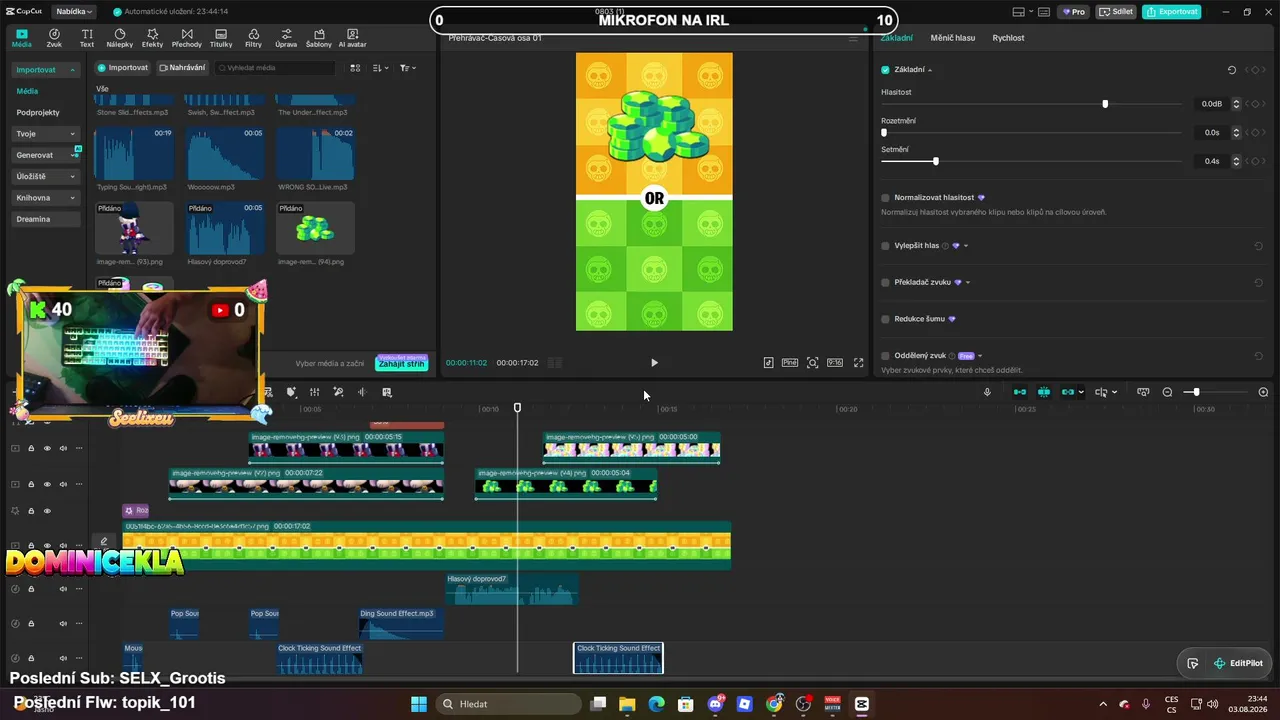Toggle auto snapping button on timeline
Viewport: 1280px width, 720px height.
point(1044,392)
